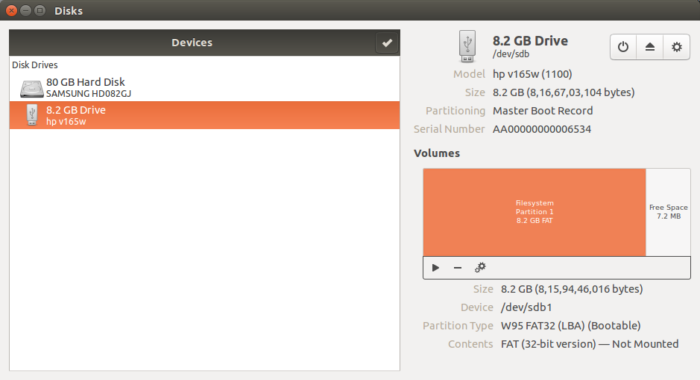This screenshot has height=380, width=700.
Task: Open drive options gear menu
Action: (x=677, y=47)
